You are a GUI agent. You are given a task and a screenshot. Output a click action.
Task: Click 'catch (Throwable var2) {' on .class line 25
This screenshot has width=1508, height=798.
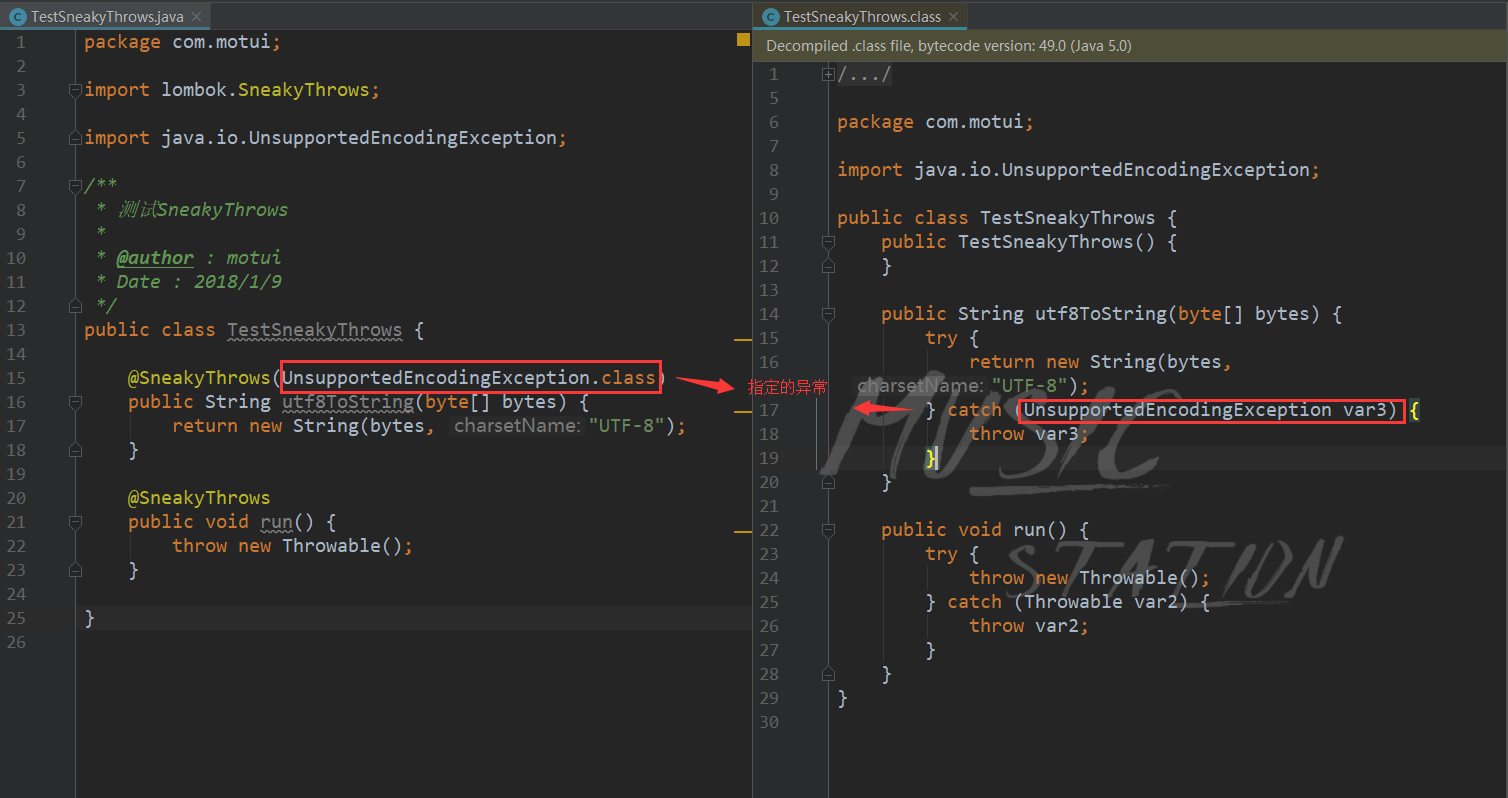click(x=1078, y=602)
